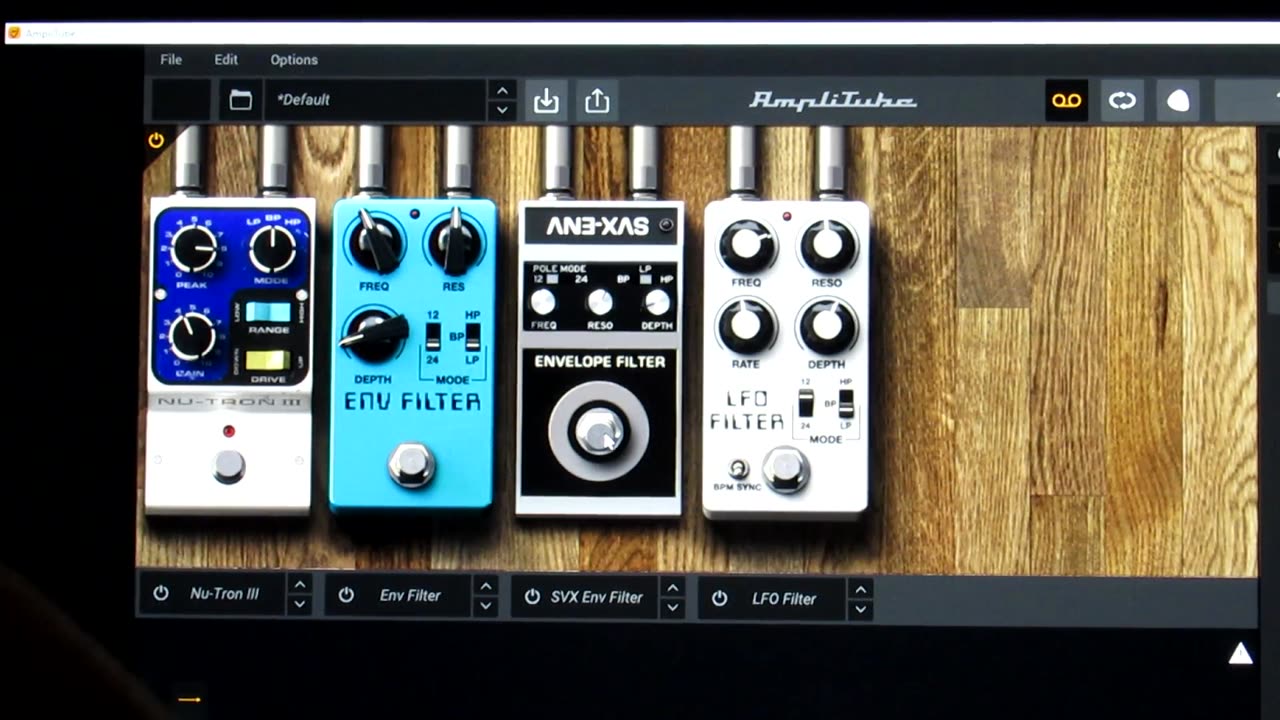This screenshot has width=1280, height=720.
Task: Step LFO Filter slot model up
Action: pyautogui.click(x=860, y=590)
